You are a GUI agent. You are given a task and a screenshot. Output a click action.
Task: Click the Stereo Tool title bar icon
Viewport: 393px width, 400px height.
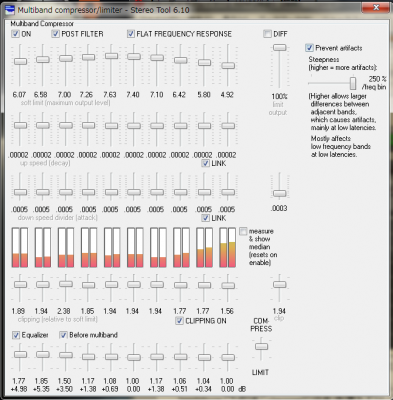10,10
